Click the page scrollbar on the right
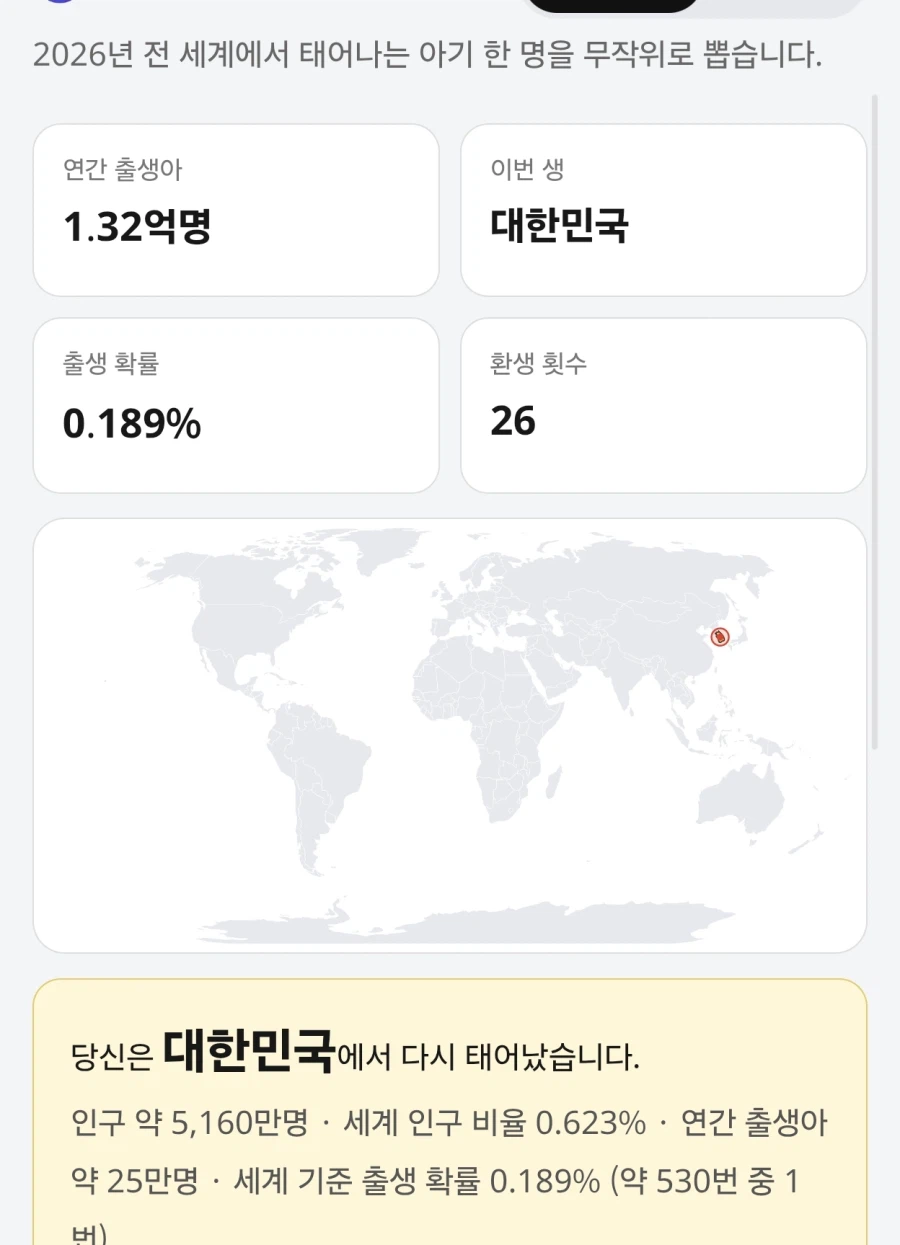Image resolution: width=900 pixels, height=1245 pixels. pos(875,420)
